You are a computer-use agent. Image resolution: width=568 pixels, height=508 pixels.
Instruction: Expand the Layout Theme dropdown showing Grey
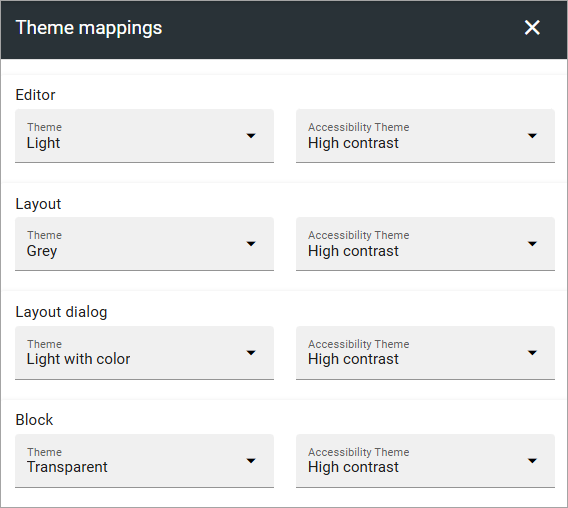click(x=144, y=244)
